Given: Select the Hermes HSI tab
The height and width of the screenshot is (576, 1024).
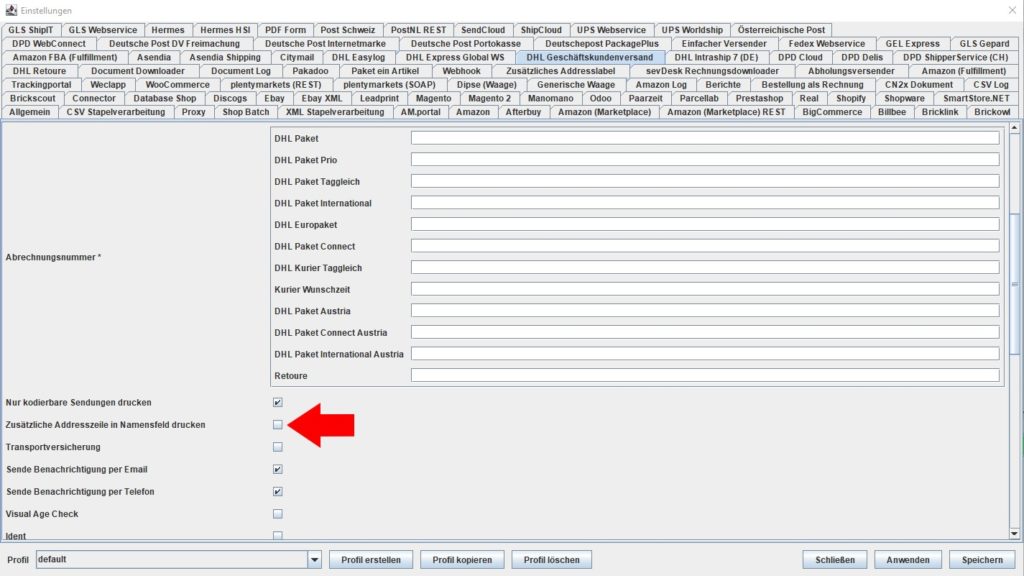Looking at the screenshot, I should pyautogui.click(x=225, y=30).
